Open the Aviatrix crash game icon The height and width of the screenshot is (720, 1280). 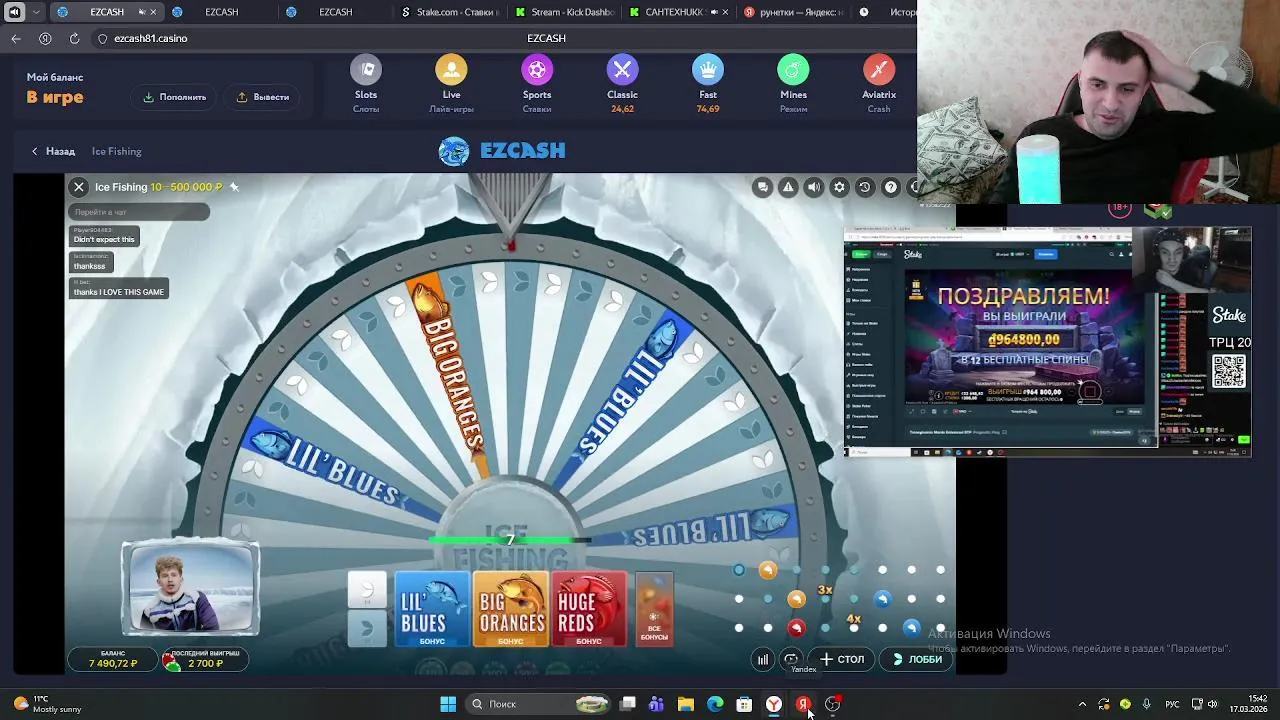click(x=879, y=70)
